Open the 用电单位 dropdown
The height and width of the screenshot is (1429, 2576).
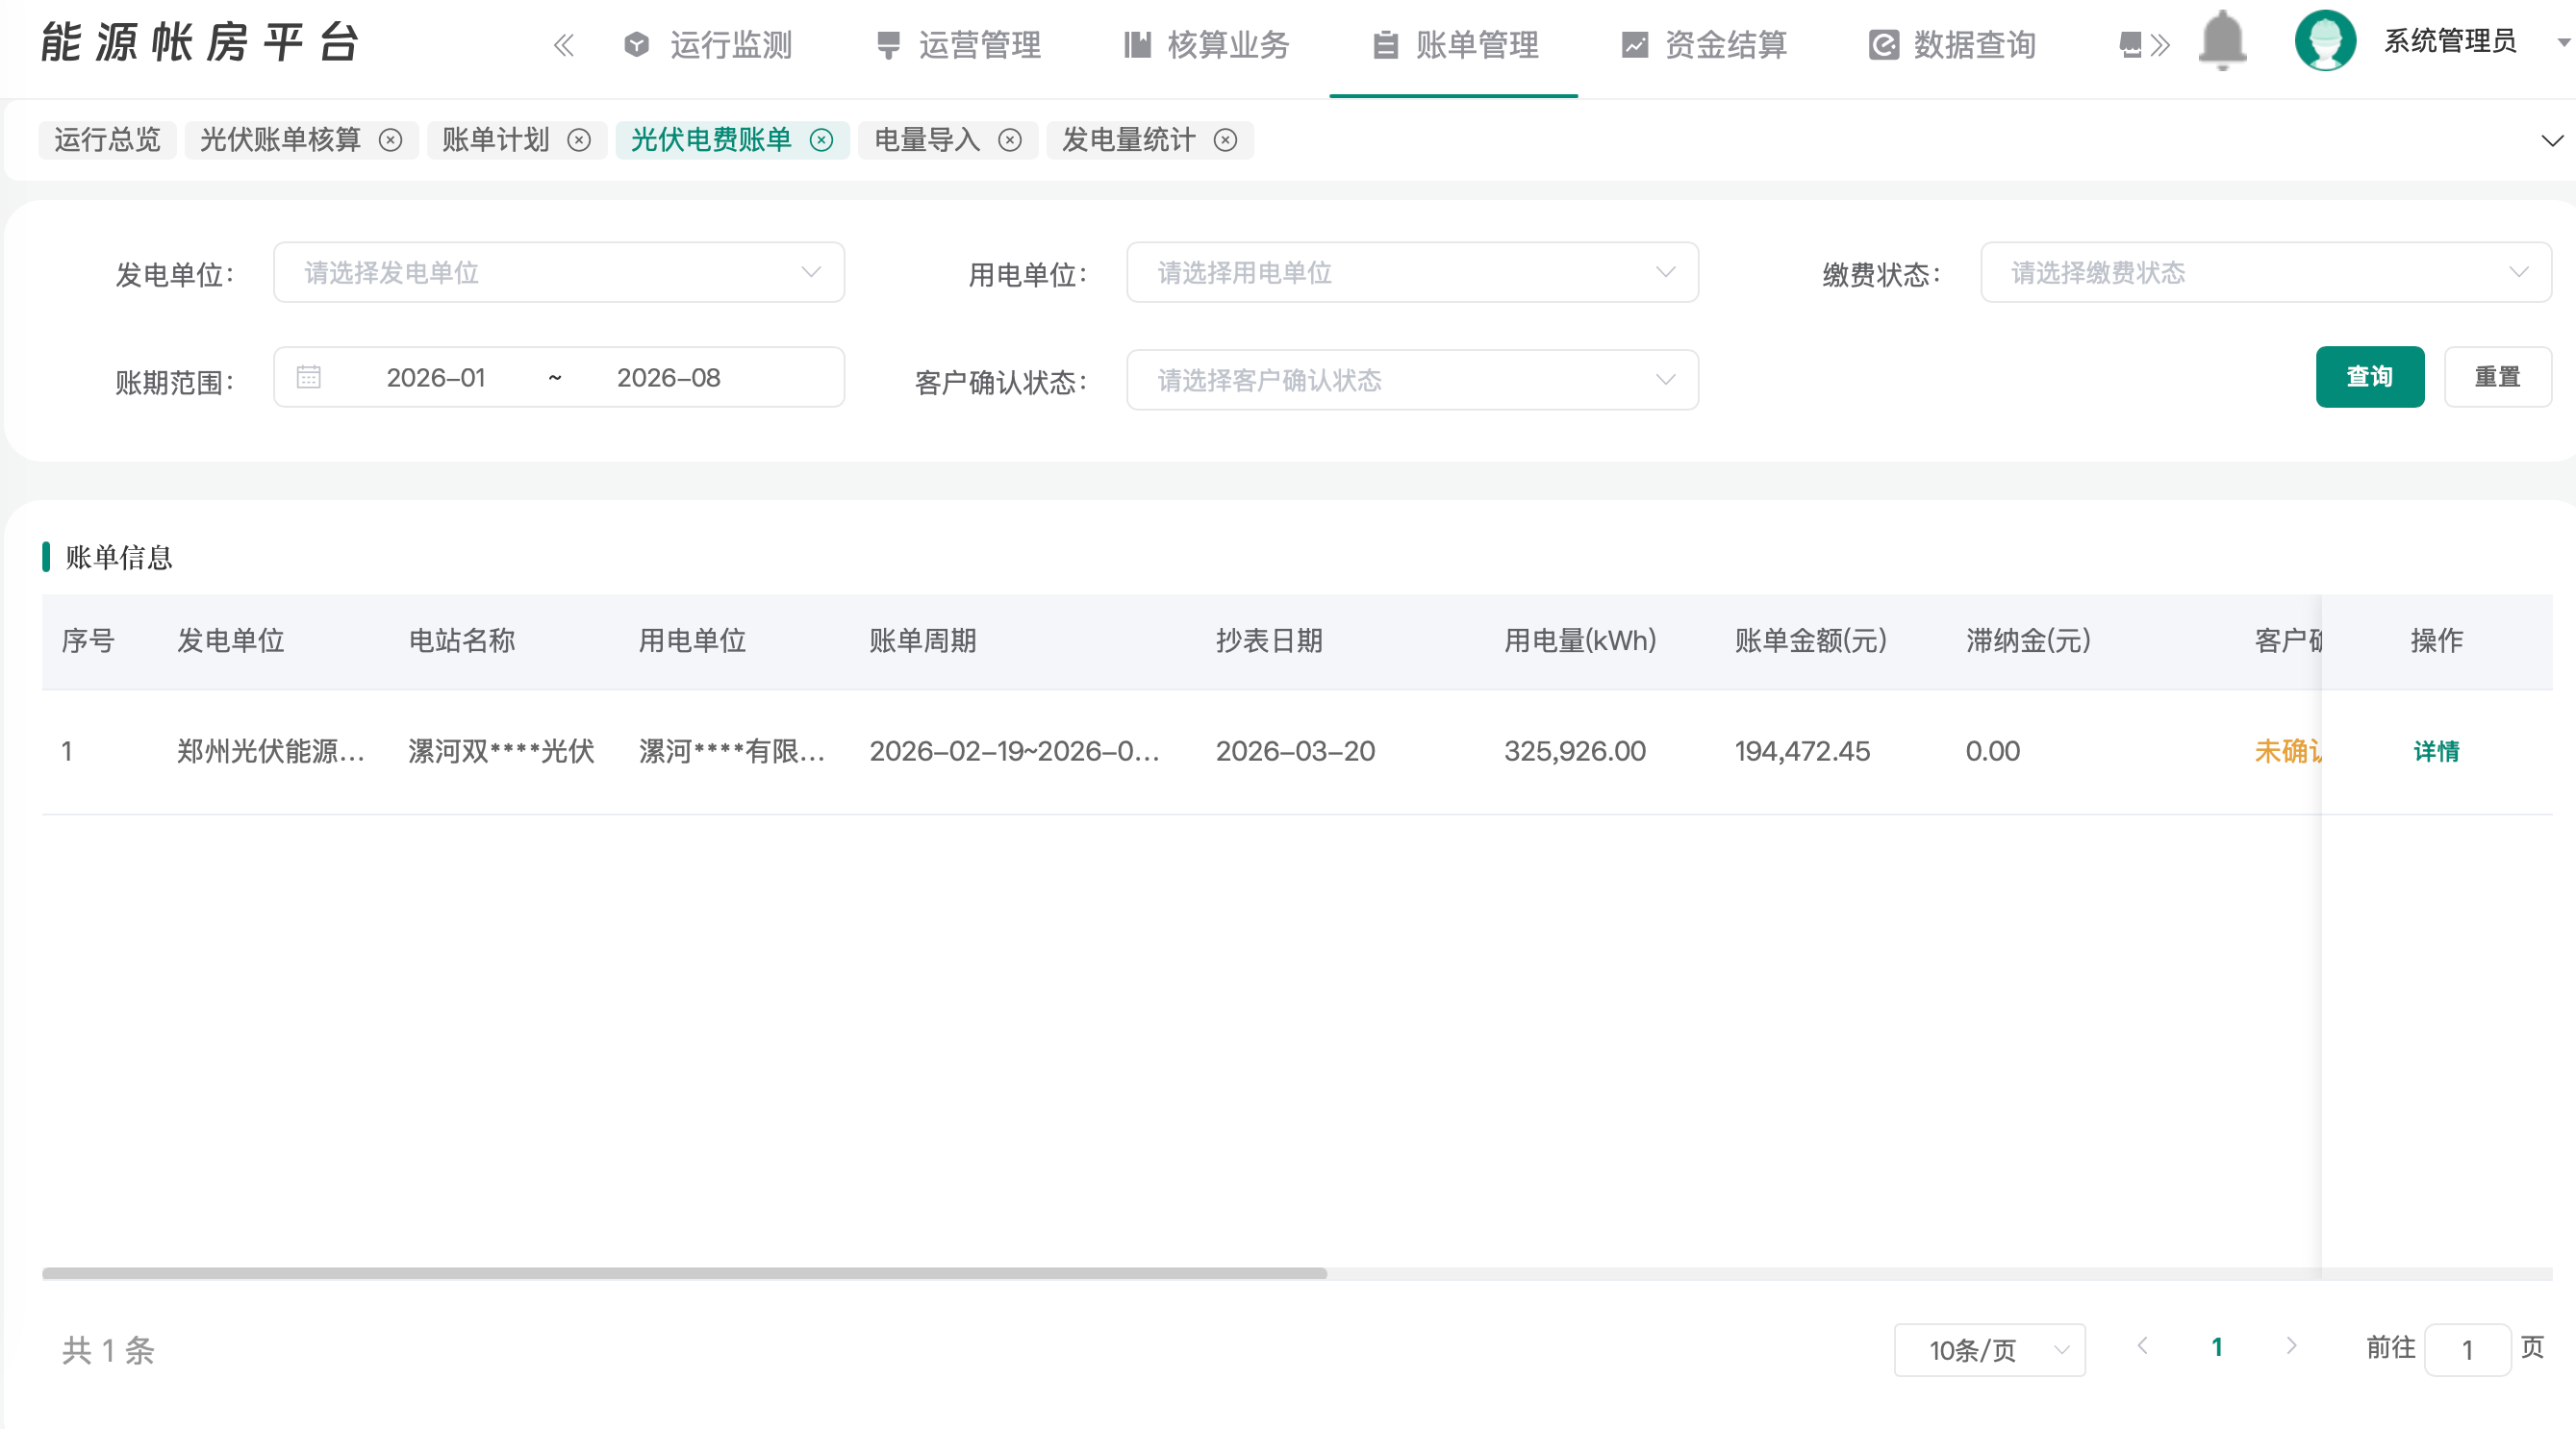pos(1412,272)
